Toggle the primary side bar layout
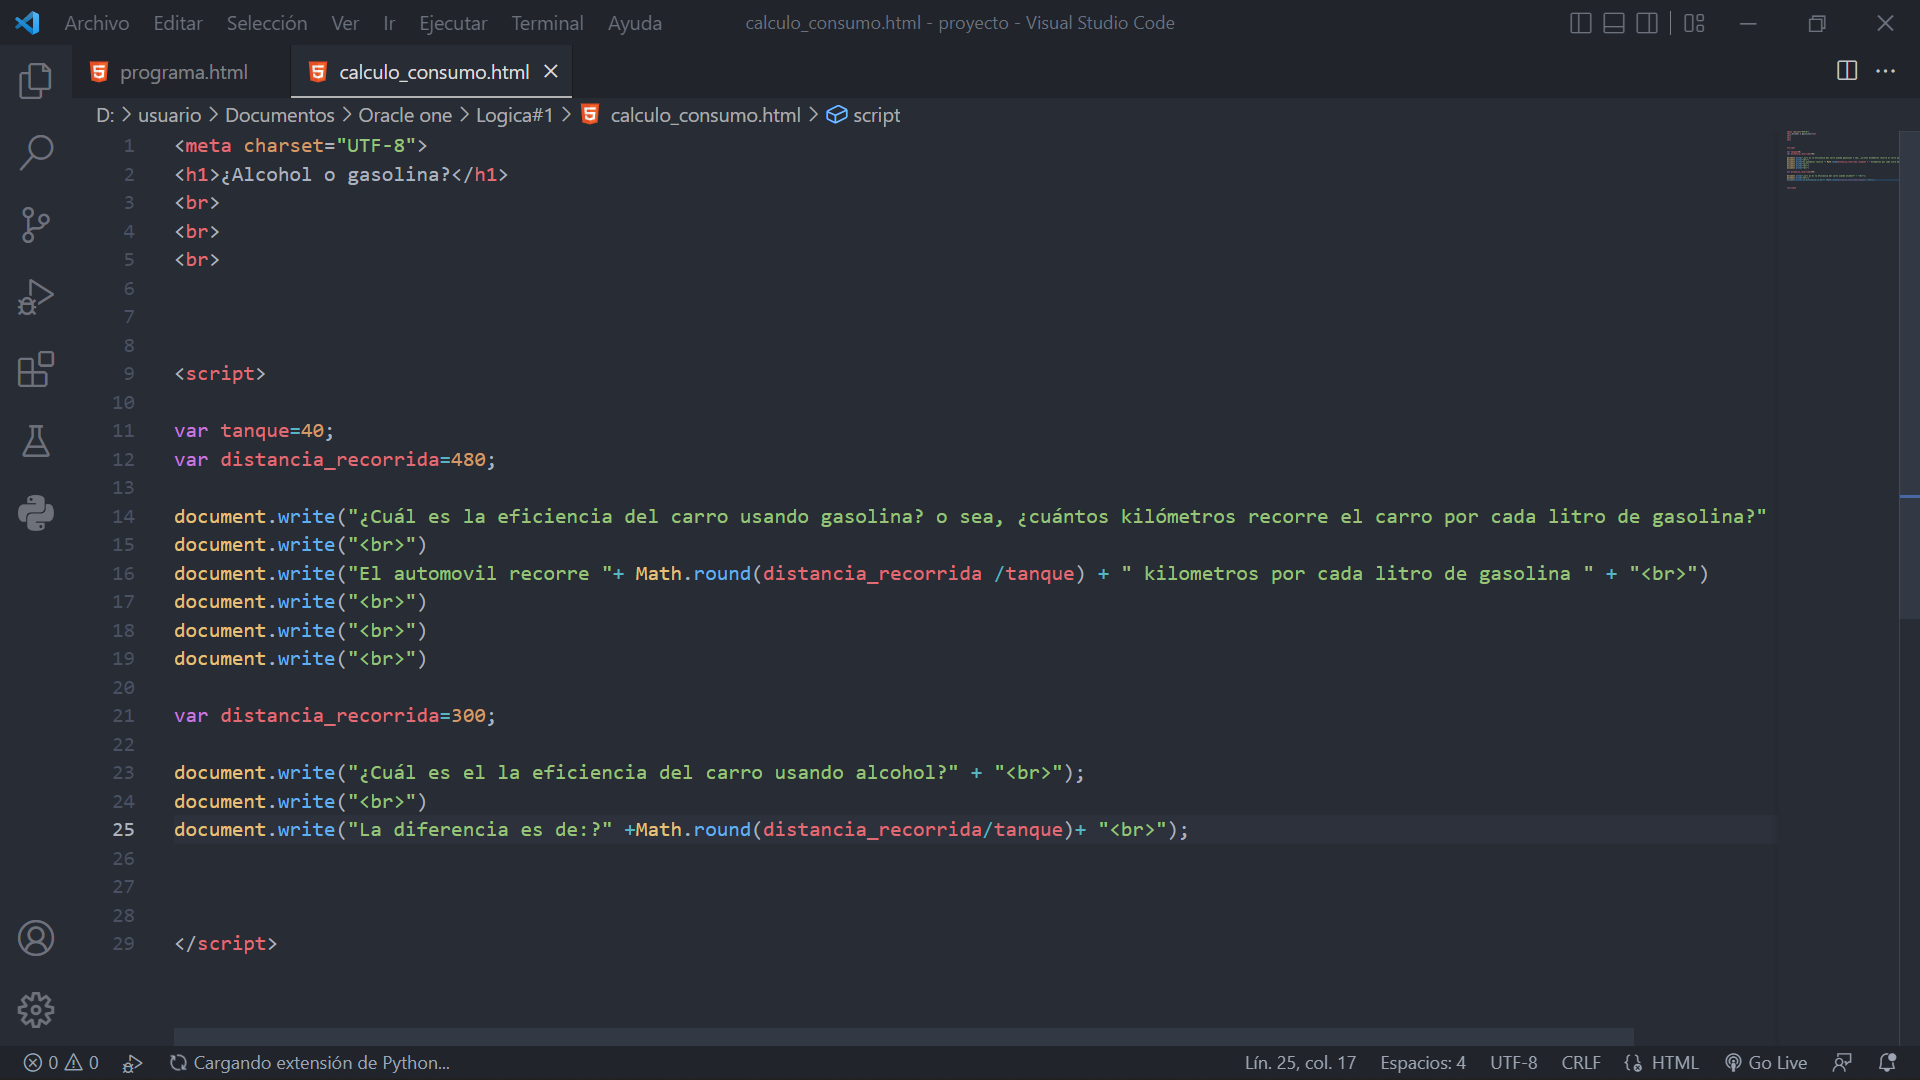Viewport: 1920px width, 1080px height. [1581, 23]
